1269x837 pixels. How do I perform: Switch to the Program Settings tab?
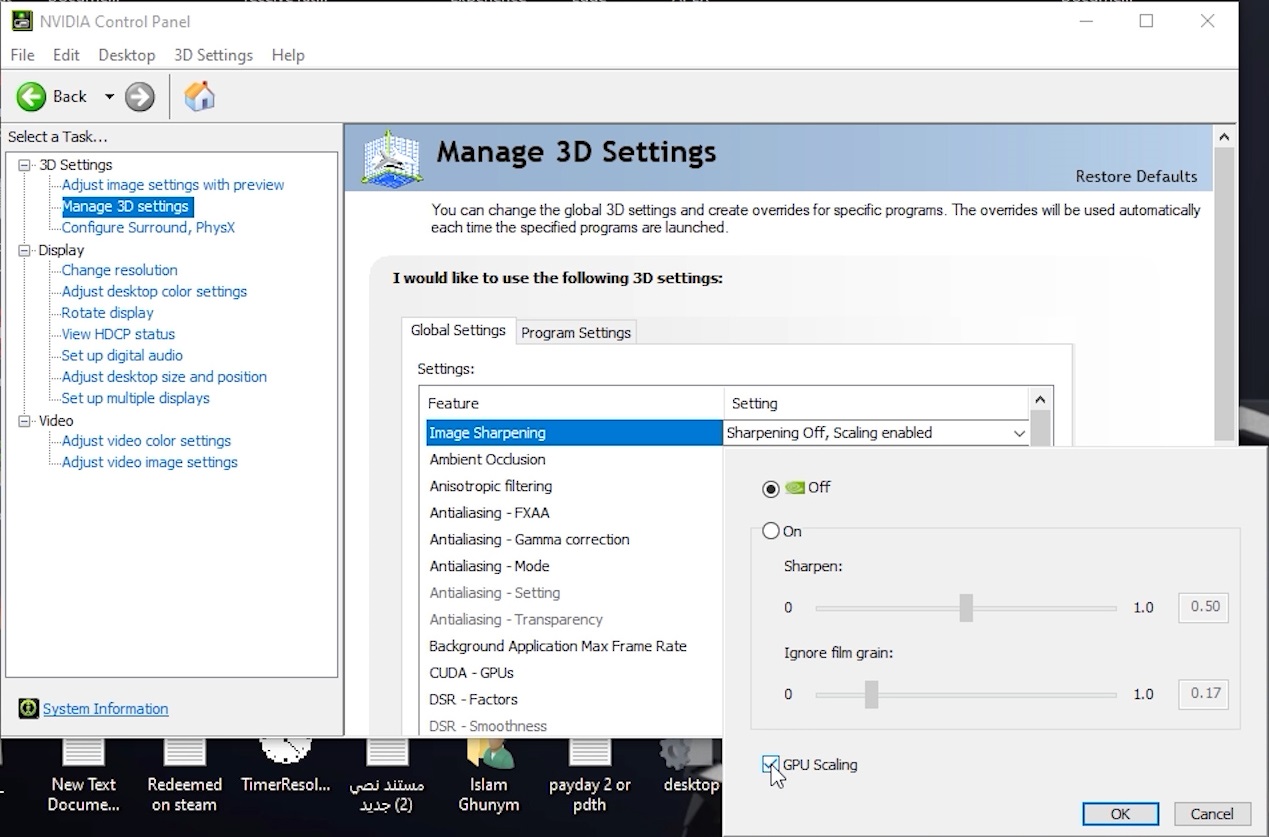[576, 332]
